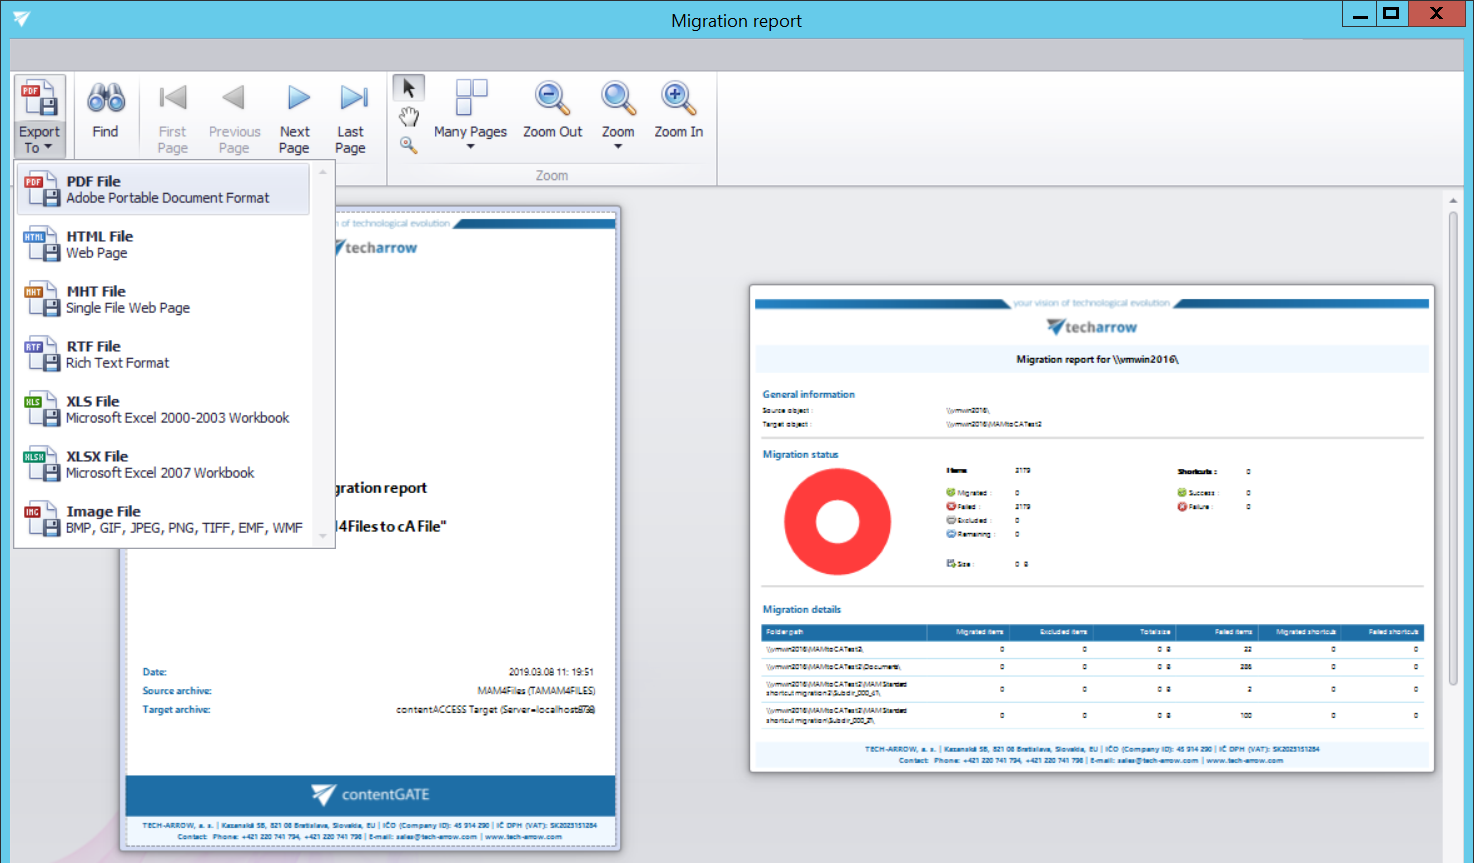Viewport: 1474px width, 863px height.
Task: Activate the hand pan tool
Action: 408,117
